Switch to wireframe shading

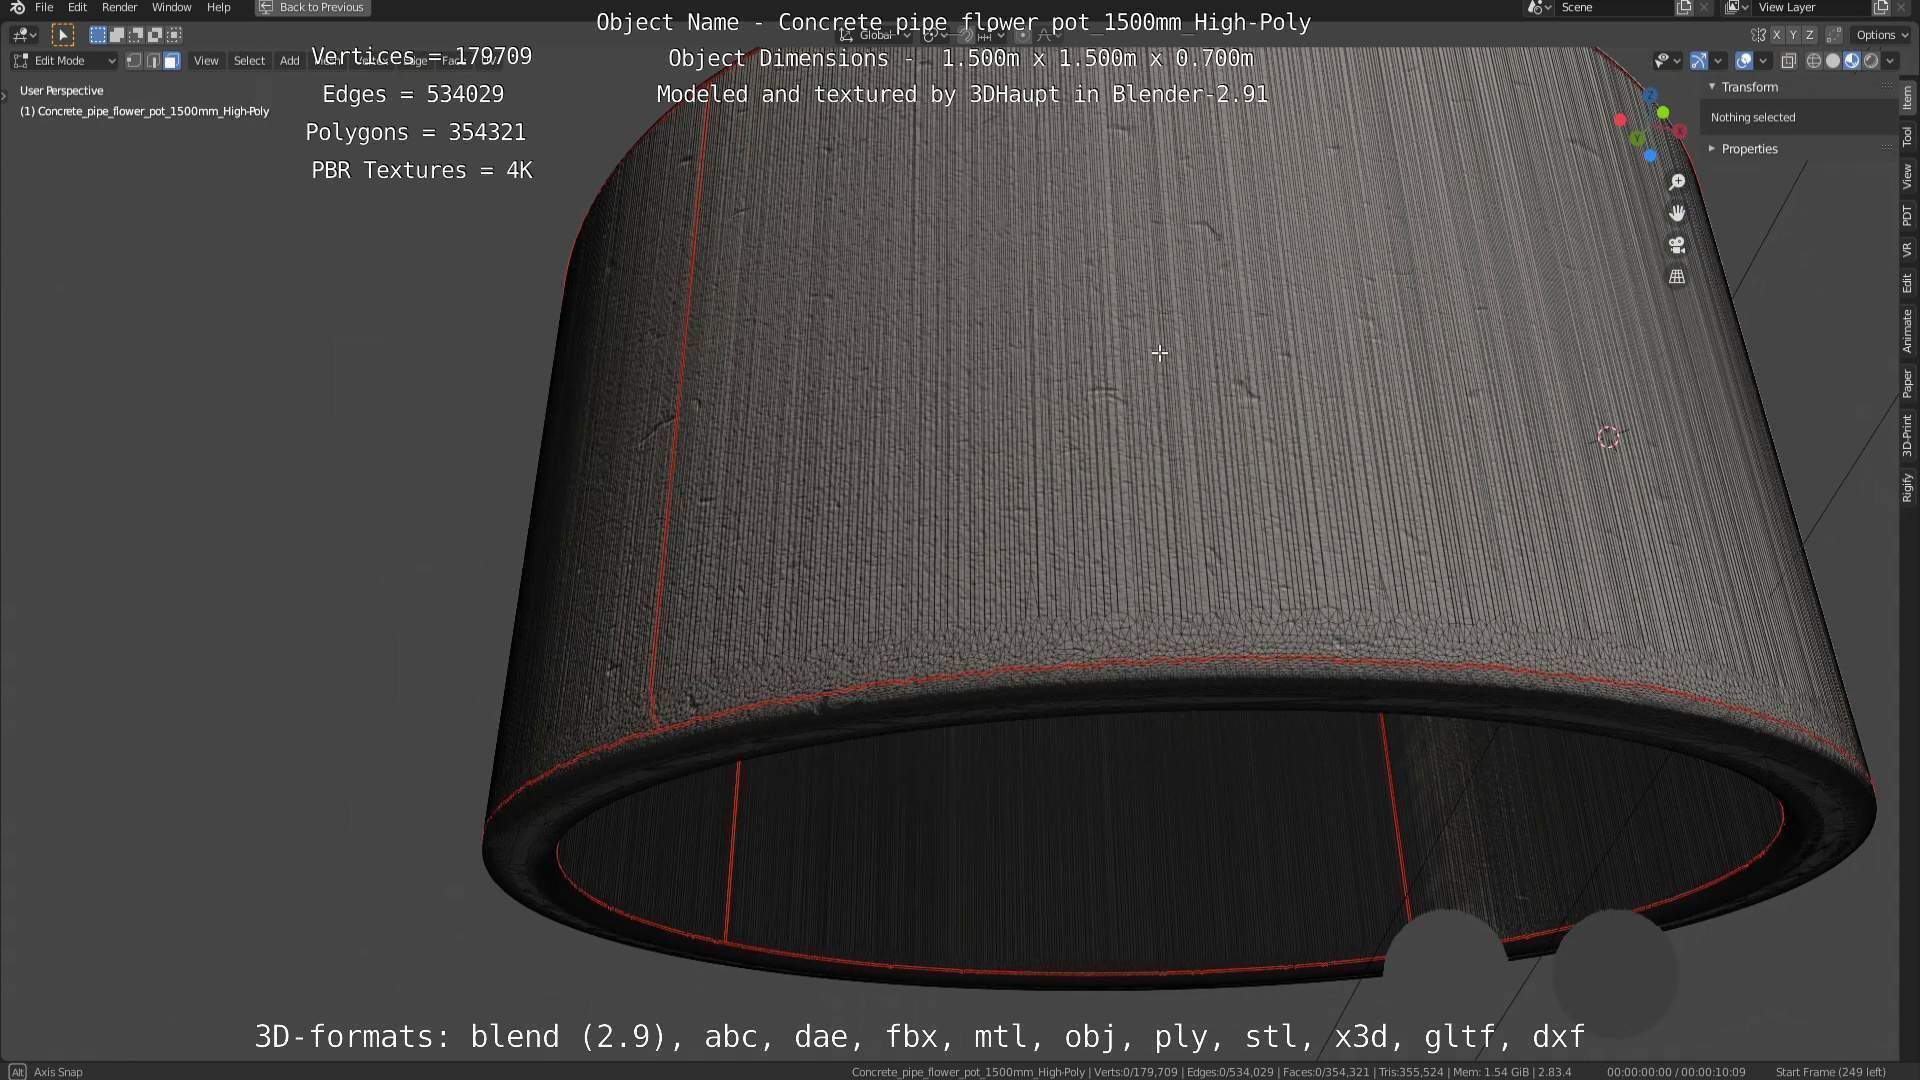tap(1814, 61)
